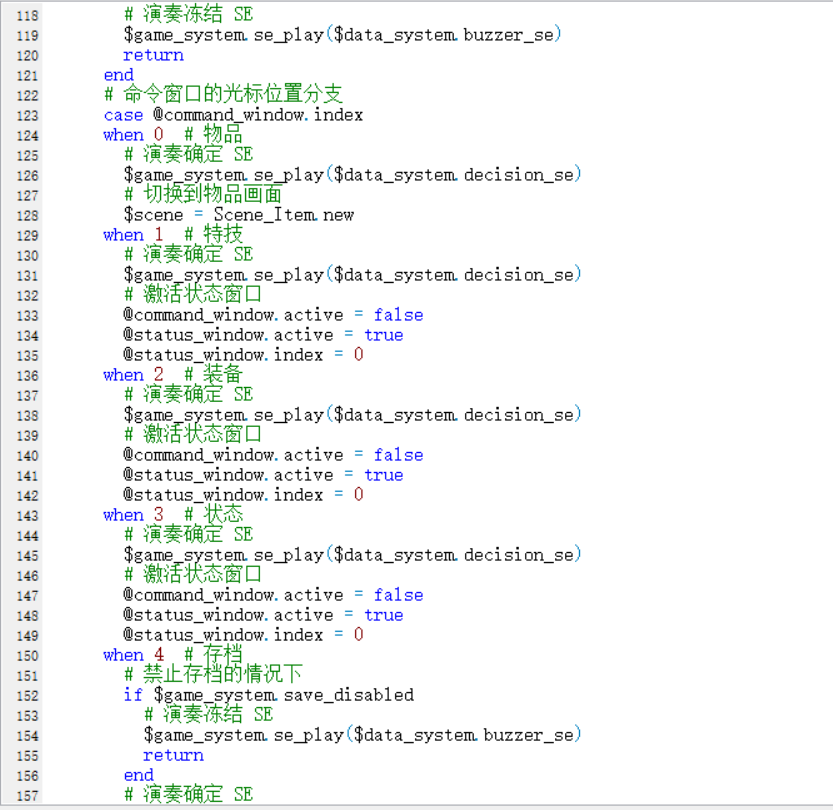Click the 'when 3 # 状态' line
Viewport: 833px width, 810px height.
click(x=173, y=515)
